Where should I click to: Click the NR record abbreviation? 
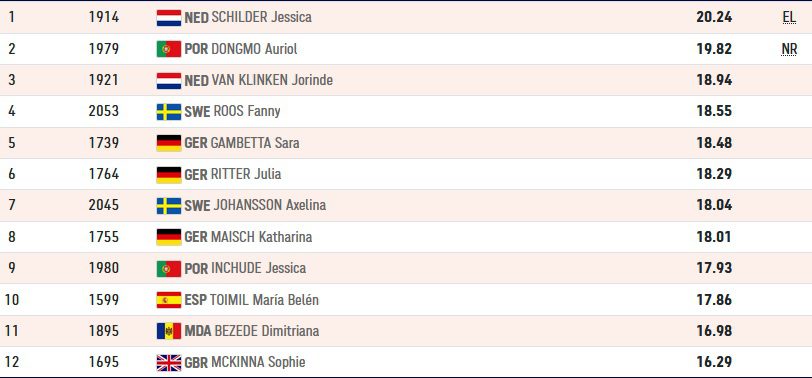[789, 49]
